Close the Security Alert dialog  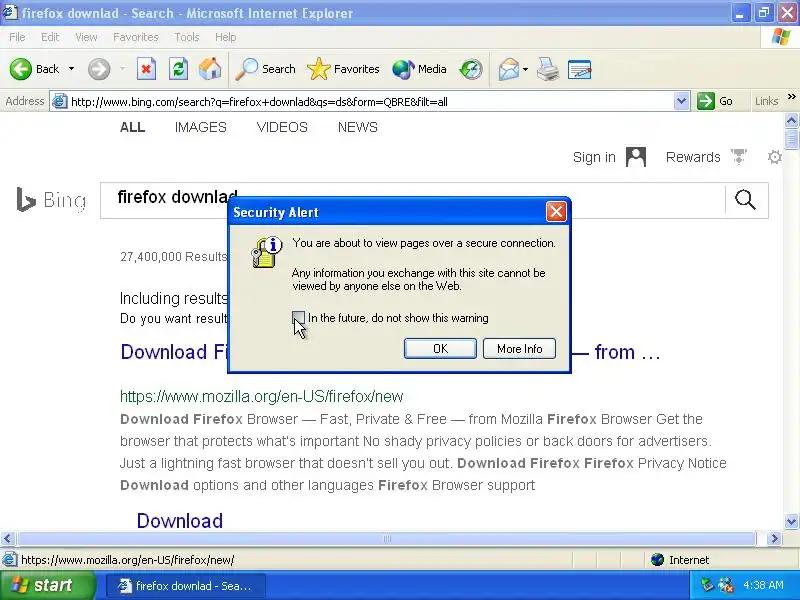coord(556,211)
